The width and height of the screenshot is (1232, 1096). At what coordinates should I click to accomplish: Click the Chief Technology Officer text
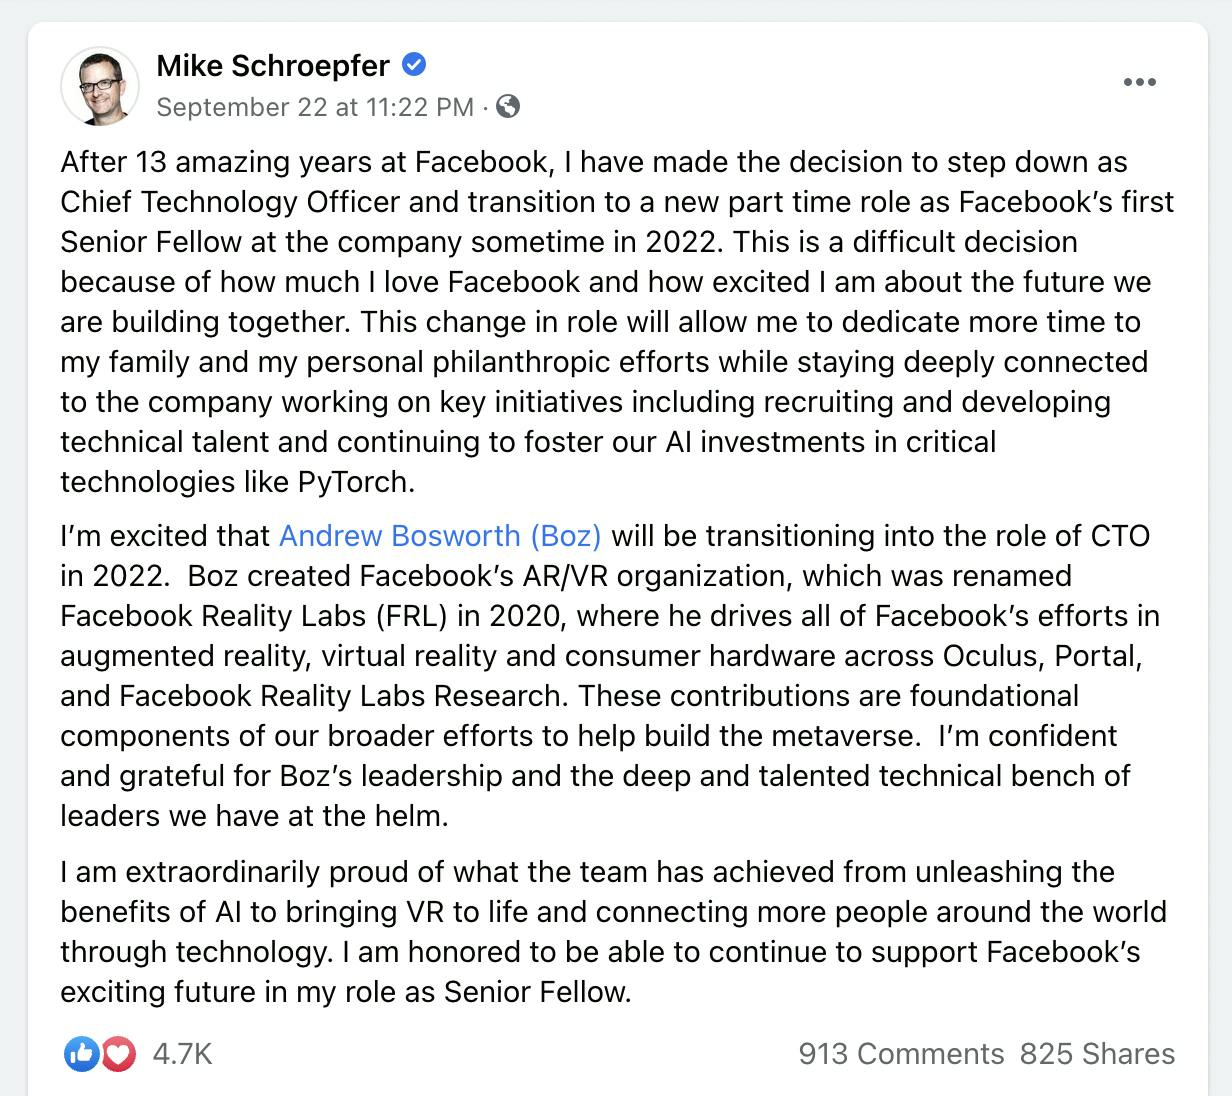230,202
